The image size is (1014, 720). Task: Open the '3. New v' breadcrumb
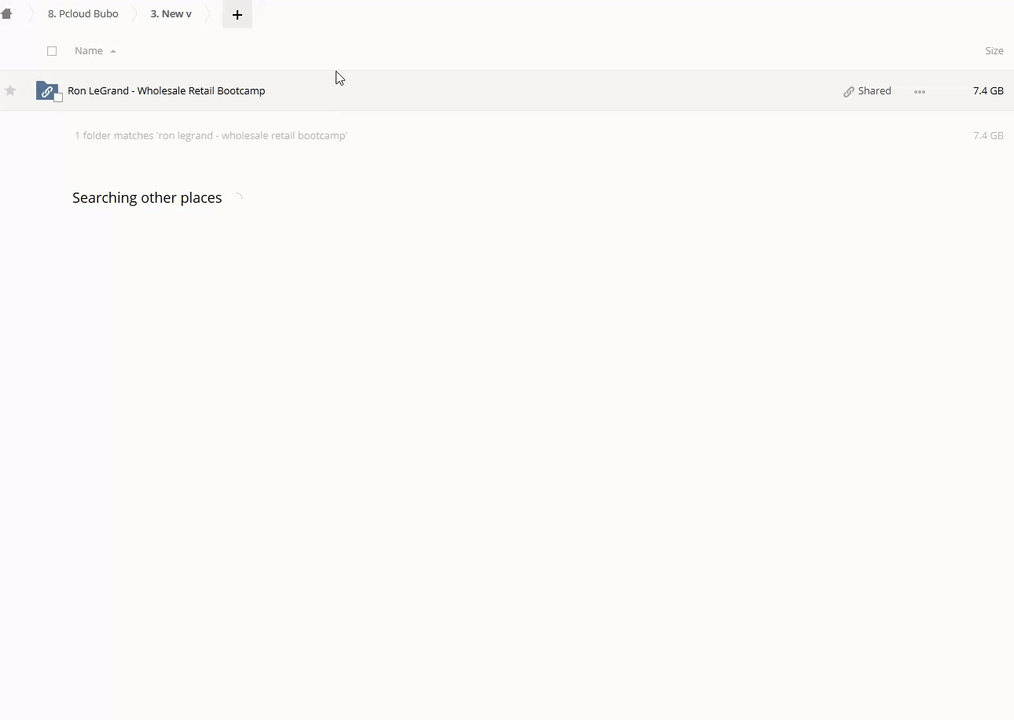click(x=171, y=14)
